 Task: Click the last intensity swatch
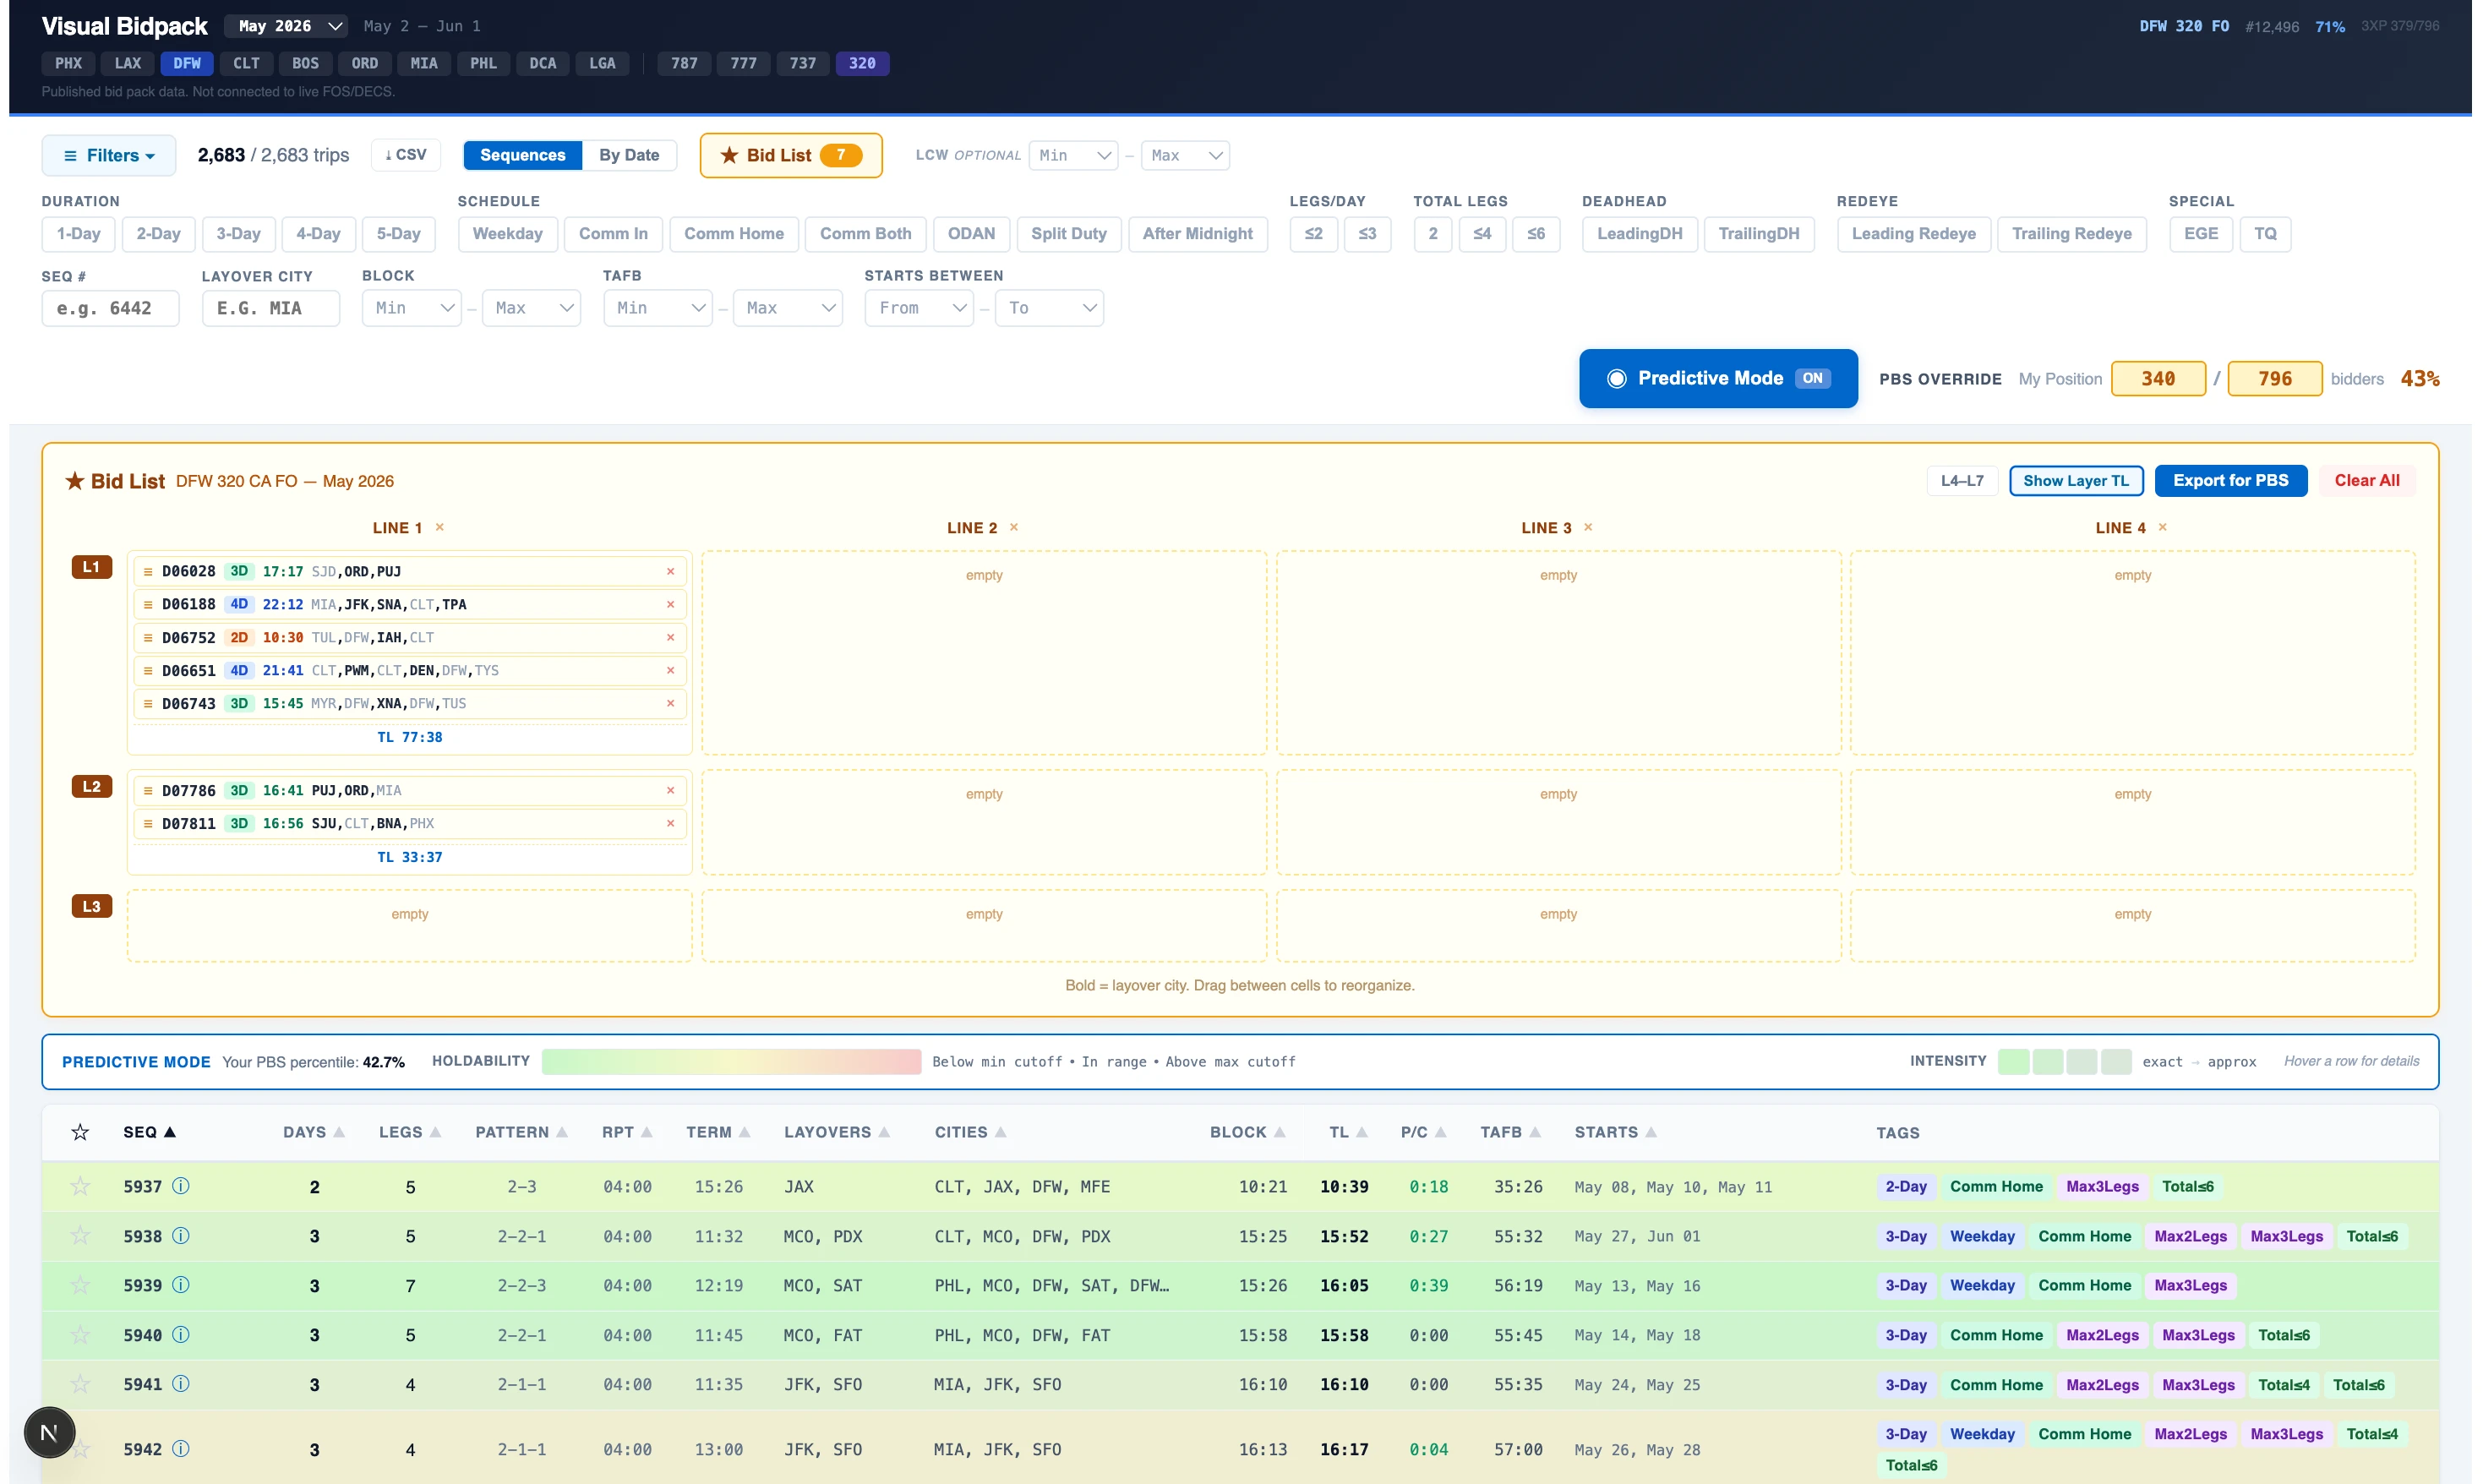2116,1062
